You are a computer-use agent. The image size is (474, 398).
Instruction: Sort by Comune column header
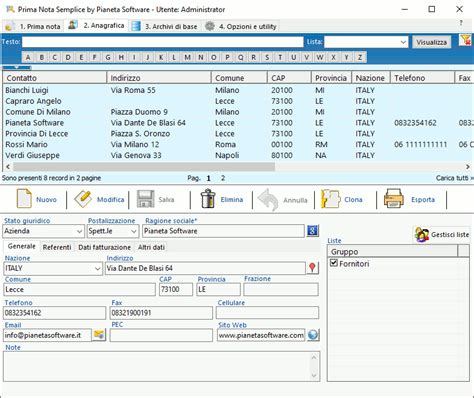[x=239, y=78]
